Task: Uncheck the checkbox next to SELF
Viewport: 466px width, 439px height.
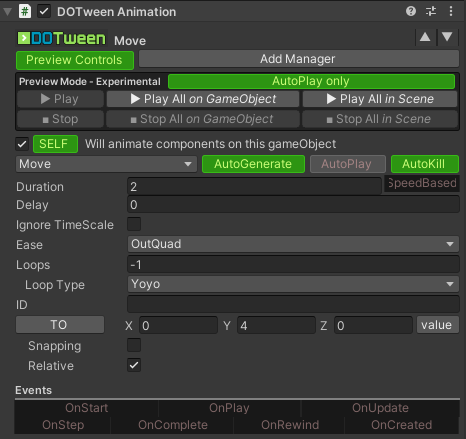Action: click(22, 144)
